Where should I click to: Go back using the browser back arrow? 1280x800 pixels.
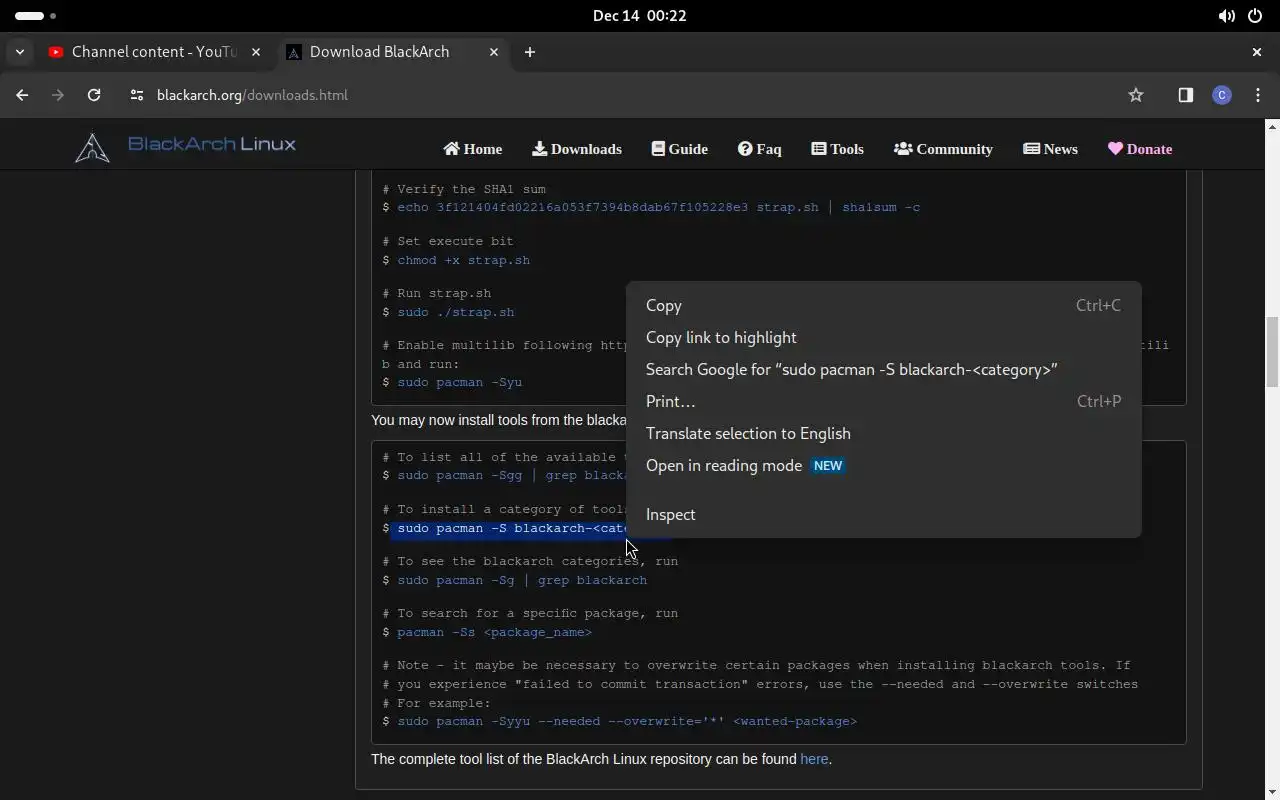click(22, 95)
